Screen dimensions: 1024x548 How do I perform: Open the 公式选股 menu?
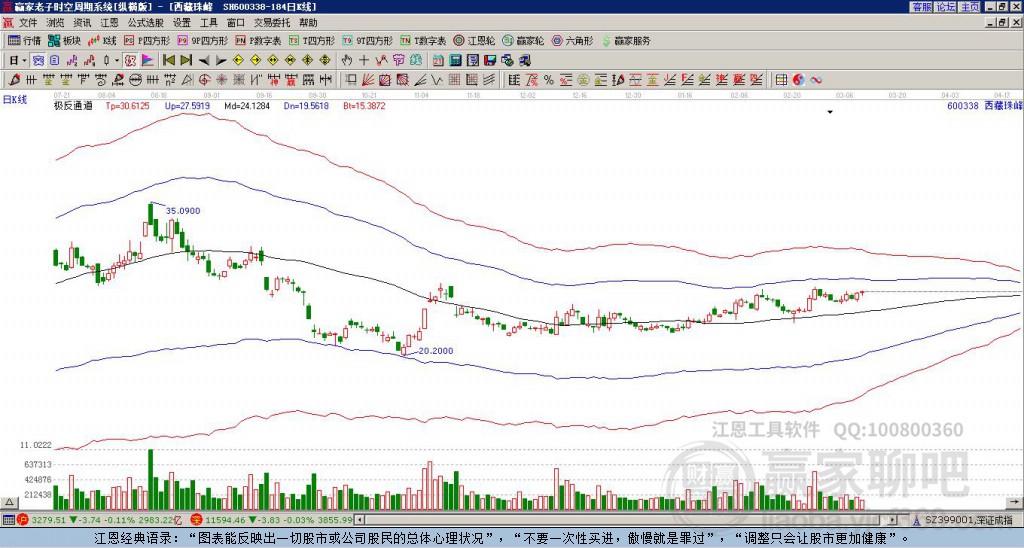(146, 23)
